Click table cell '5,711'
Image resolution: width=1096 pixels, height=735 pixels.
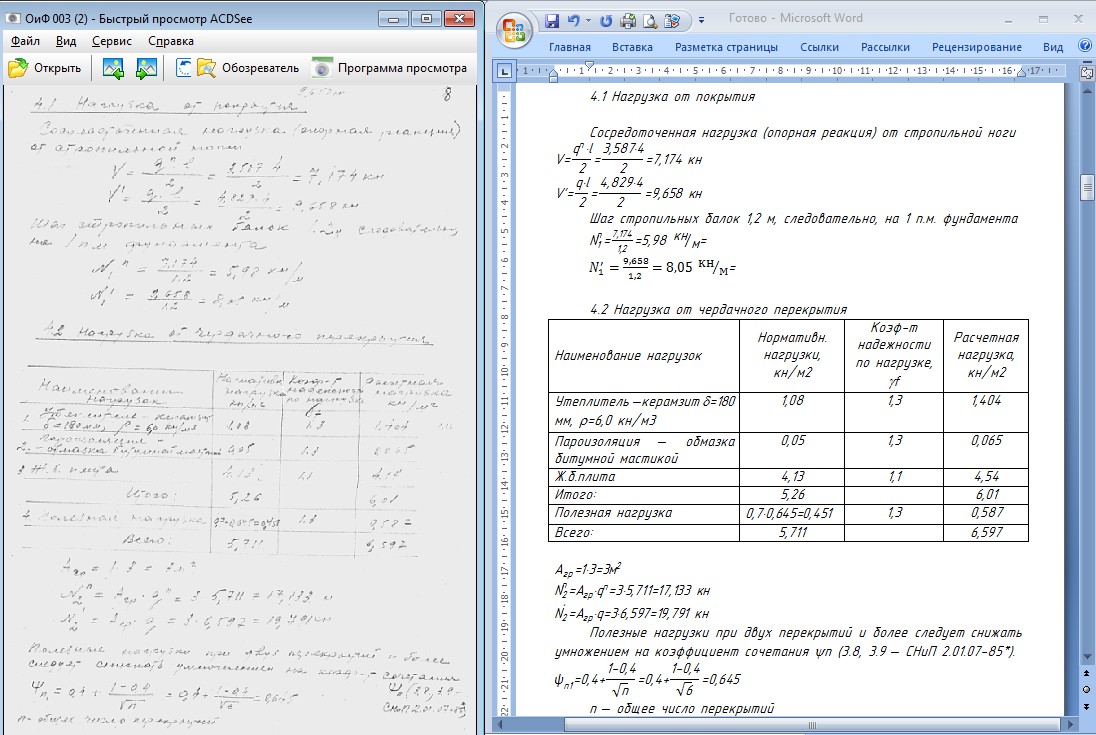793,532
